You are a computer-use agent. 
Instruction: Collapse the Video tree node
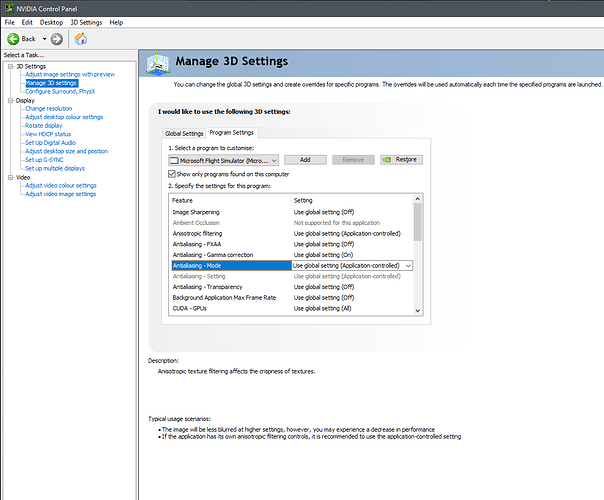[11, 177]
